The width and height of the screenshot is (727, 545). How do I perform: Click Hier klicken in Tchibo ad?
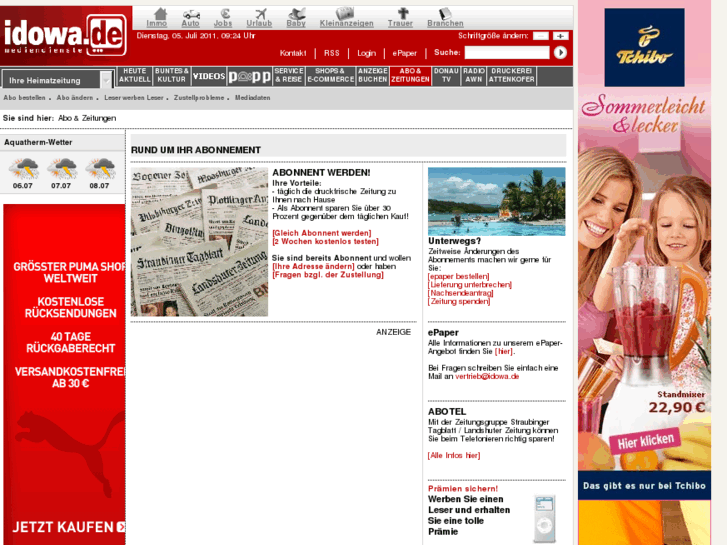[645, 441]
